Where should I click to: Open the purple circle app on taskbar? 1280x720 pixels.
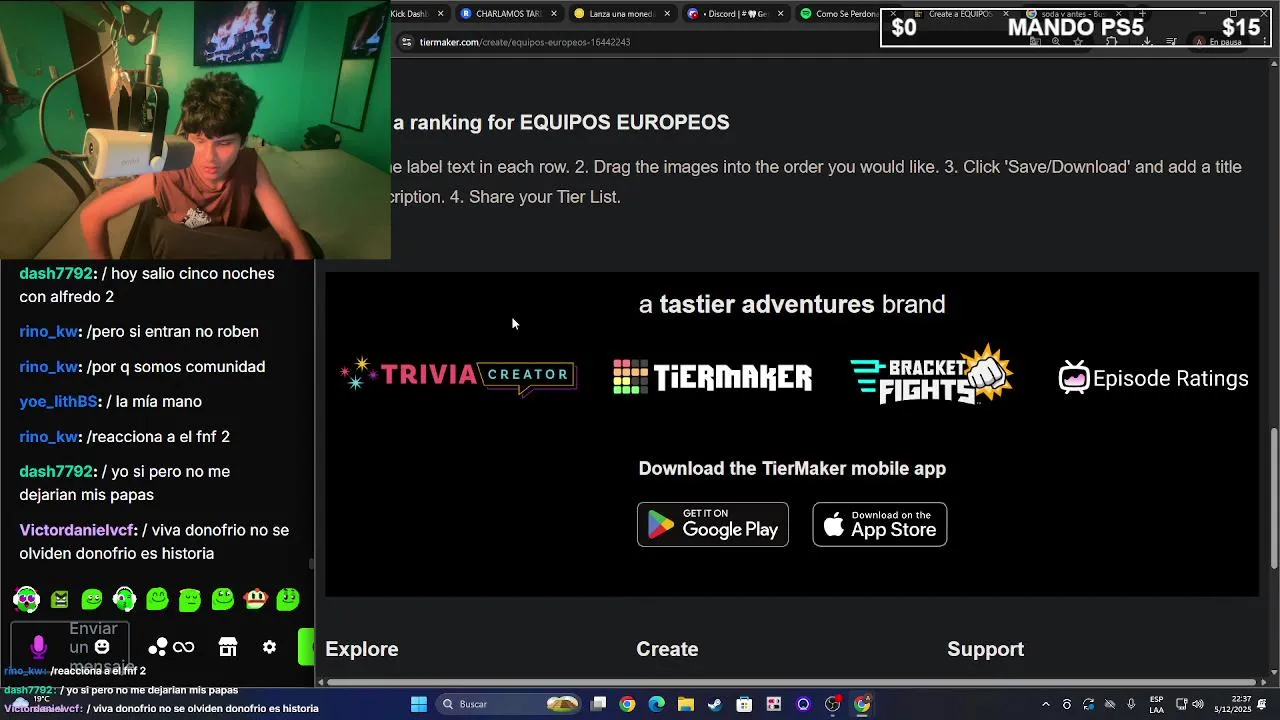[x=803, y=704]
